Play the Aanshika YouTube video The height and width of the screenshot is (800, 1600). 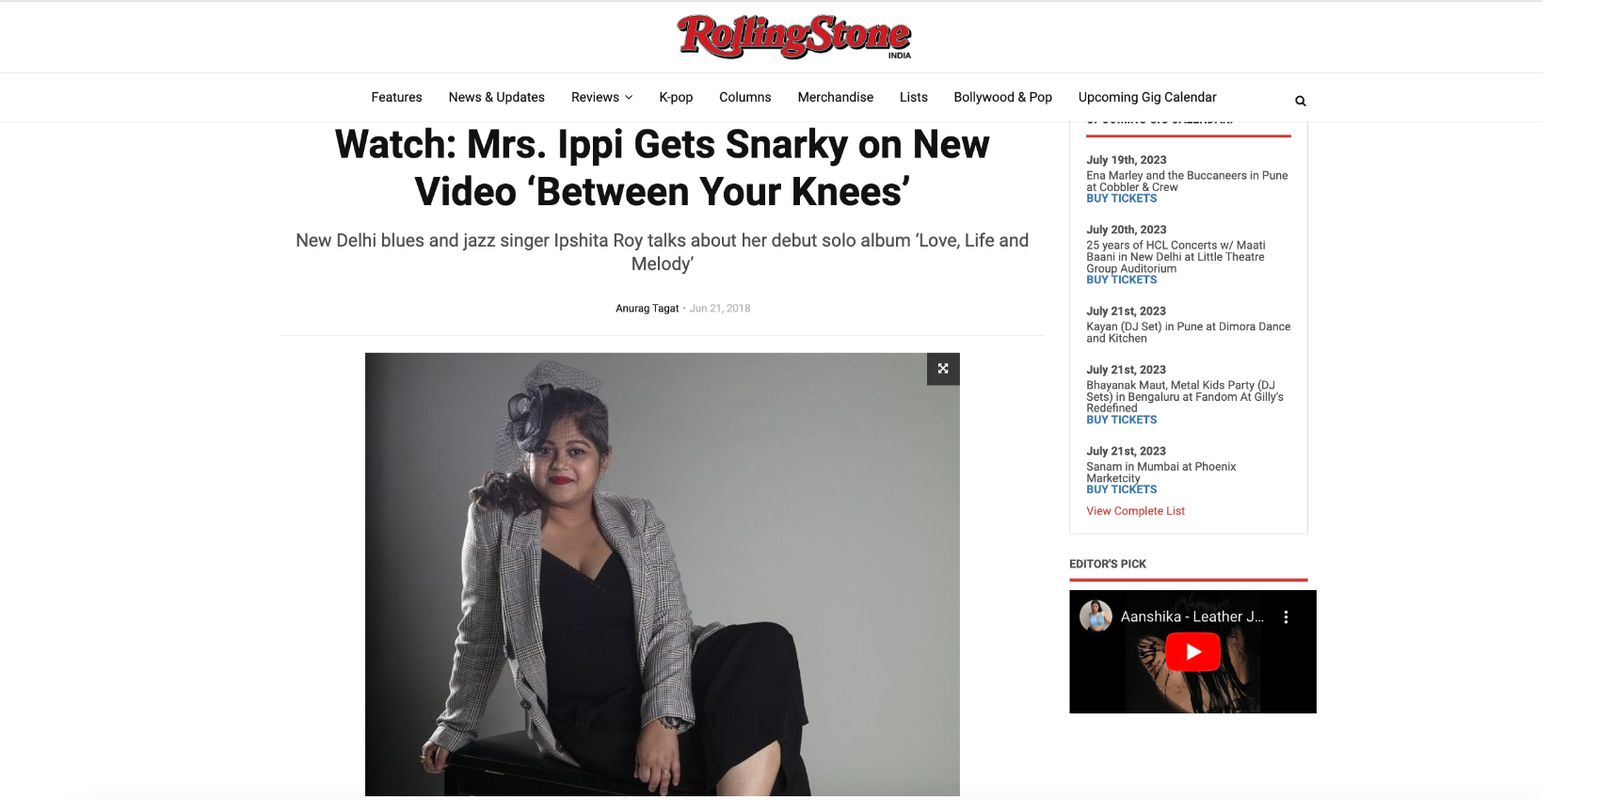point(1193,652)
